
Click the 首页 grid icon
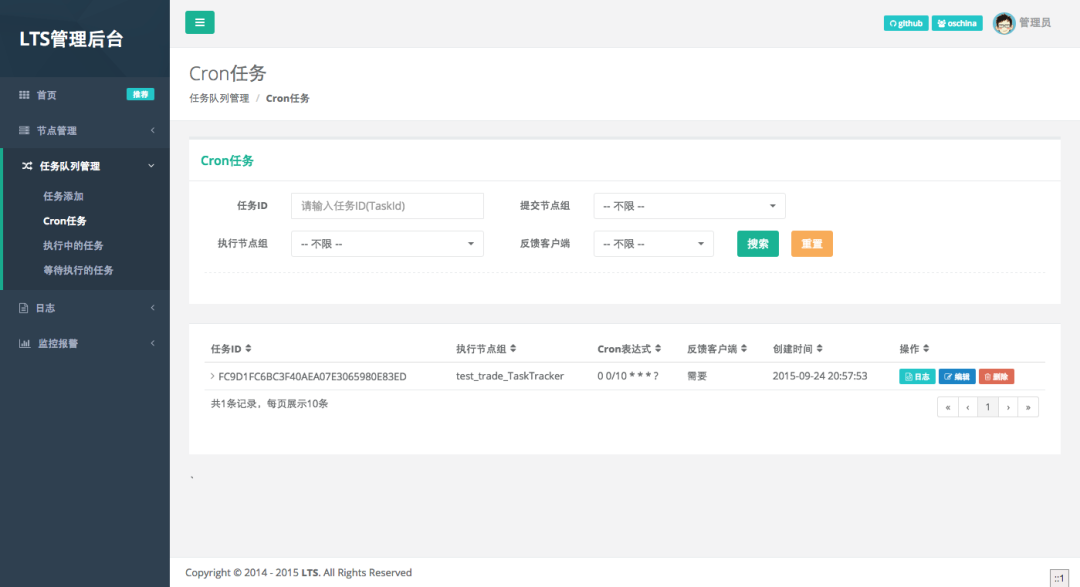pos(24,95)
